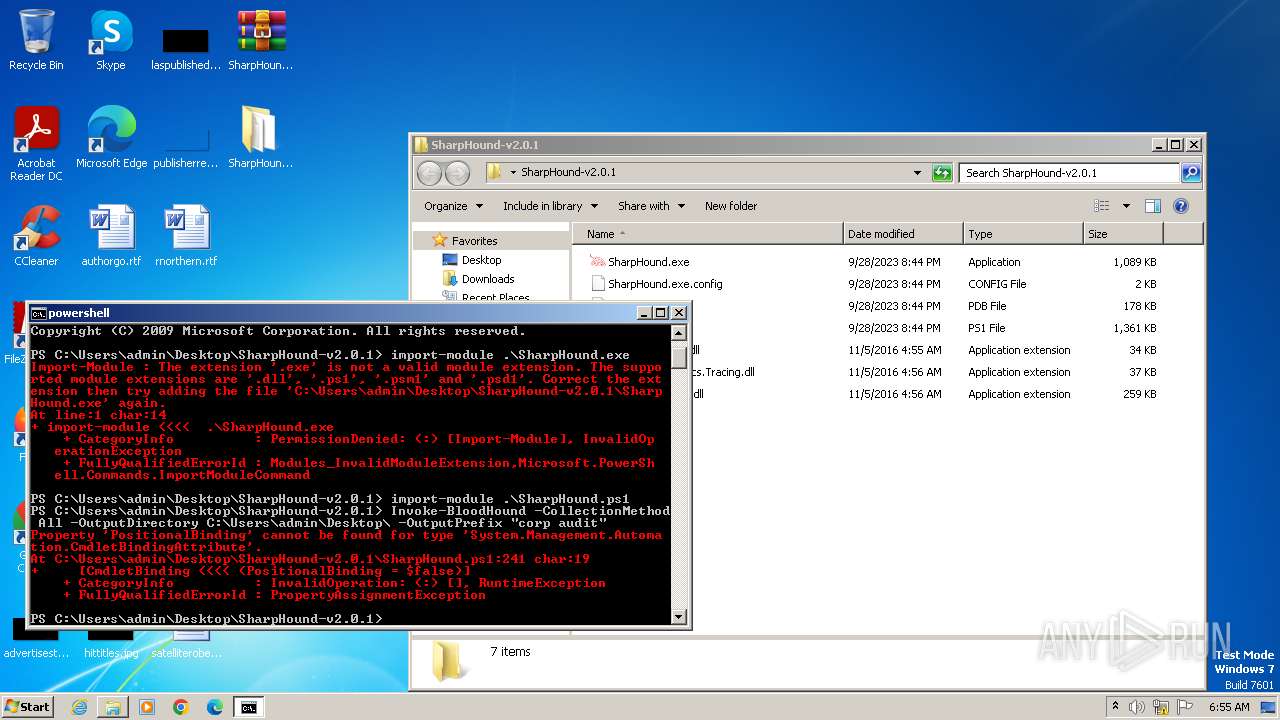Click the taskbar clock showing 6:55 AM
1280x720 pixels.
(1228, 707)
